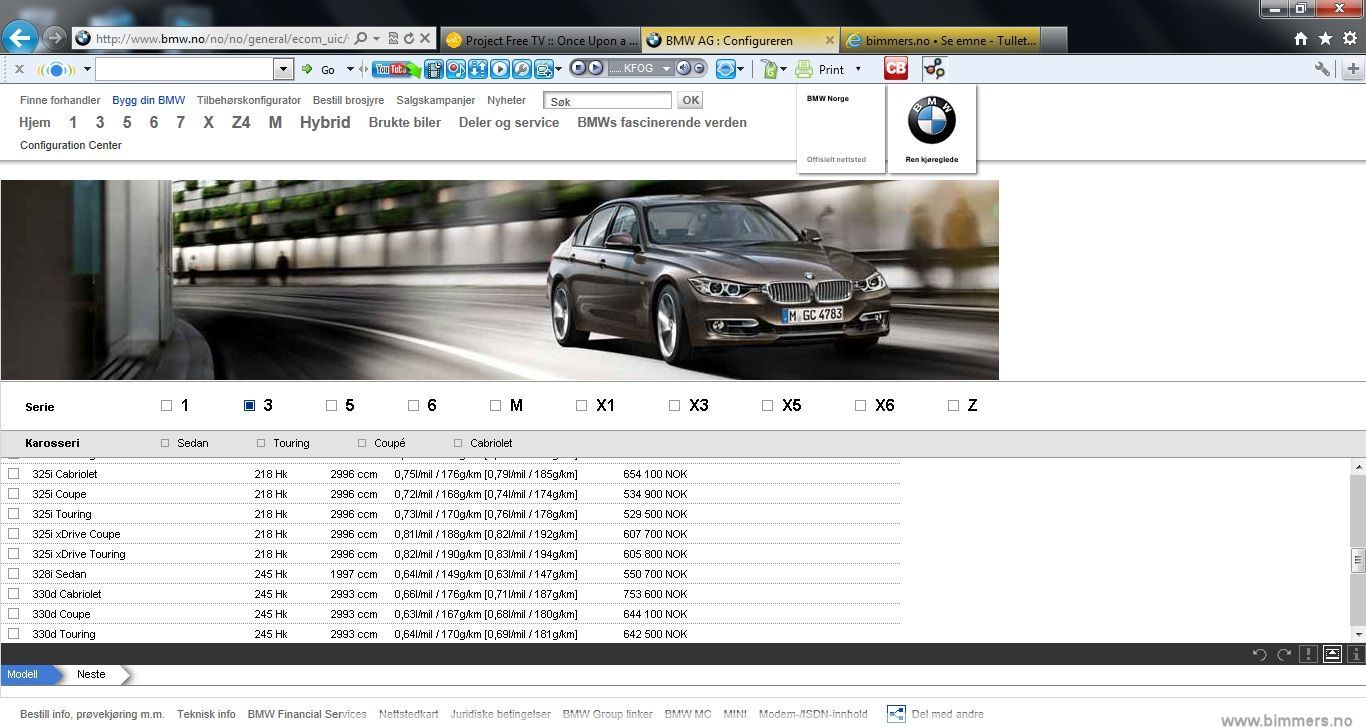The image size is (1366, 728).
Task: Click the broadcast signal toolbar icon
Action: pos(56,70)
